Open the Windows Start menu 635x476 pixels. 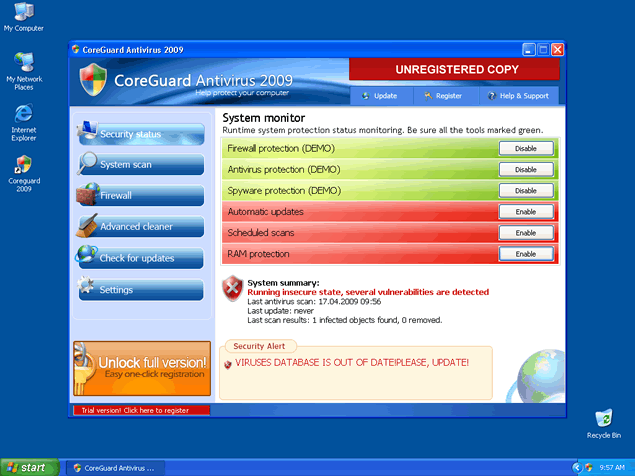27,467
